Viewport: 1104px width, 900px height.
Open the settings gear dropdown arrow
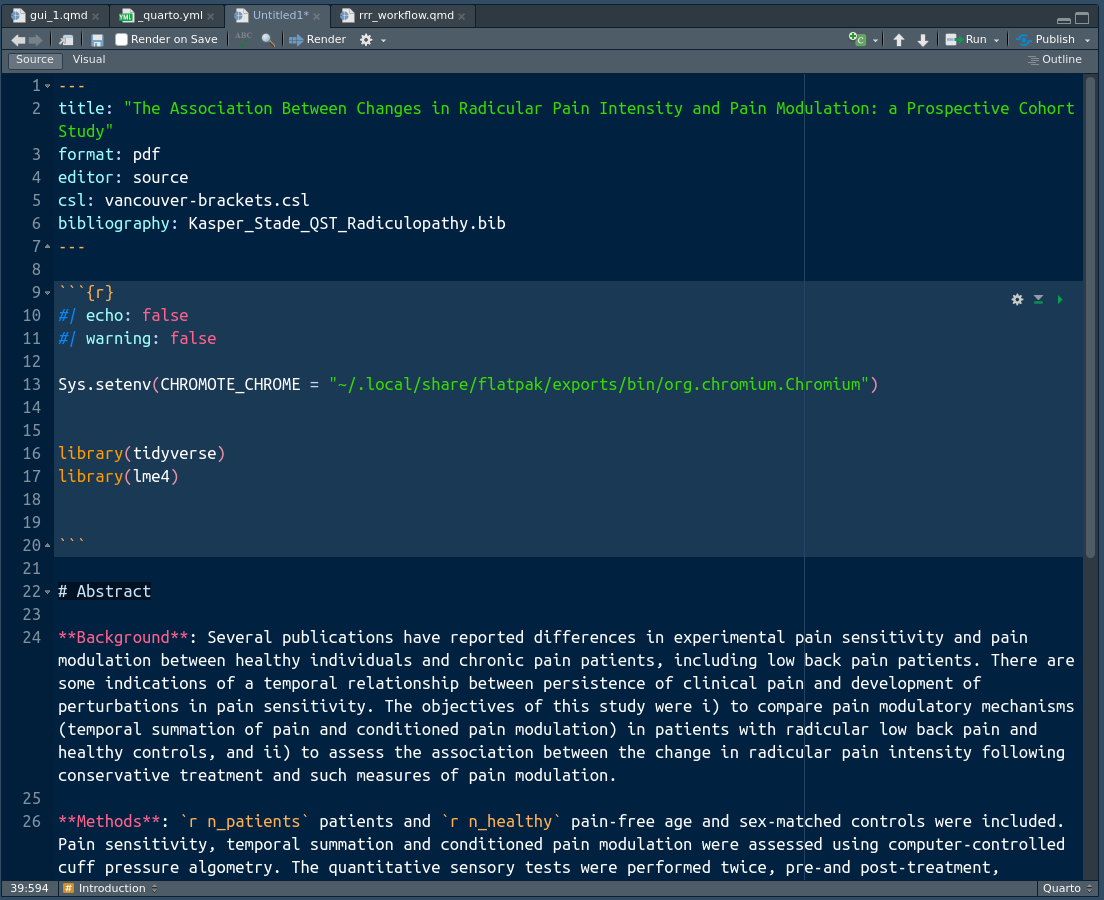pos(384,41)
